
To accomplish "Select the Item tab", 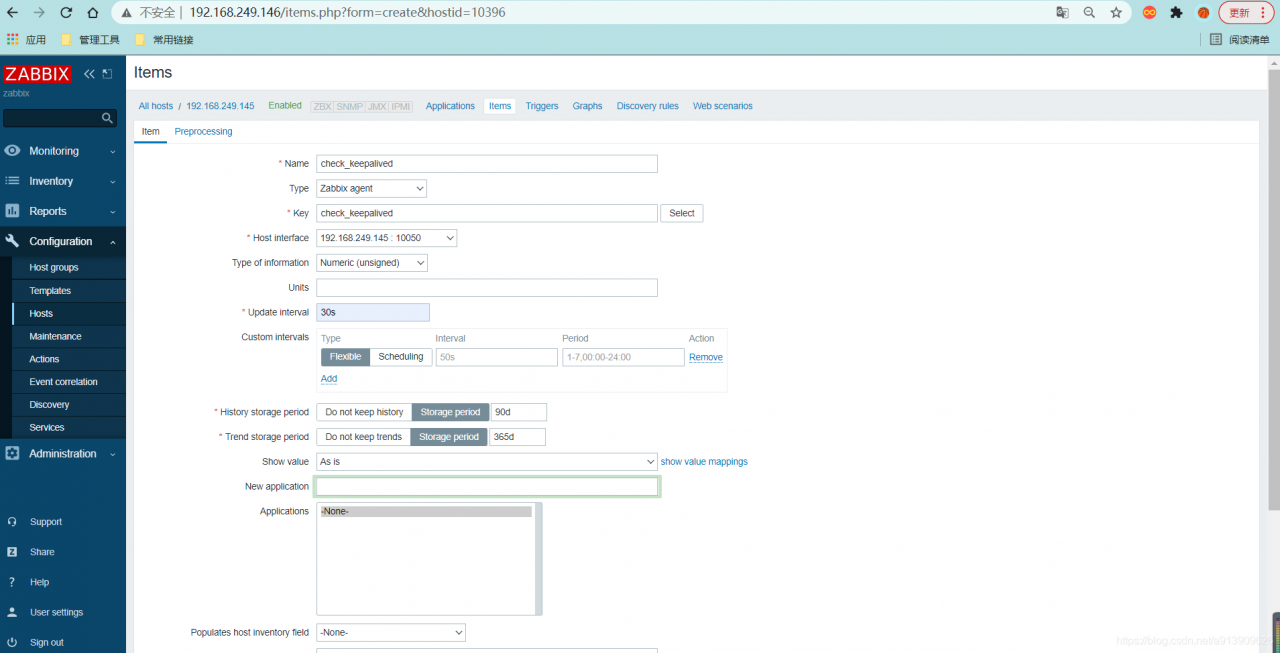I will point(150,131).
